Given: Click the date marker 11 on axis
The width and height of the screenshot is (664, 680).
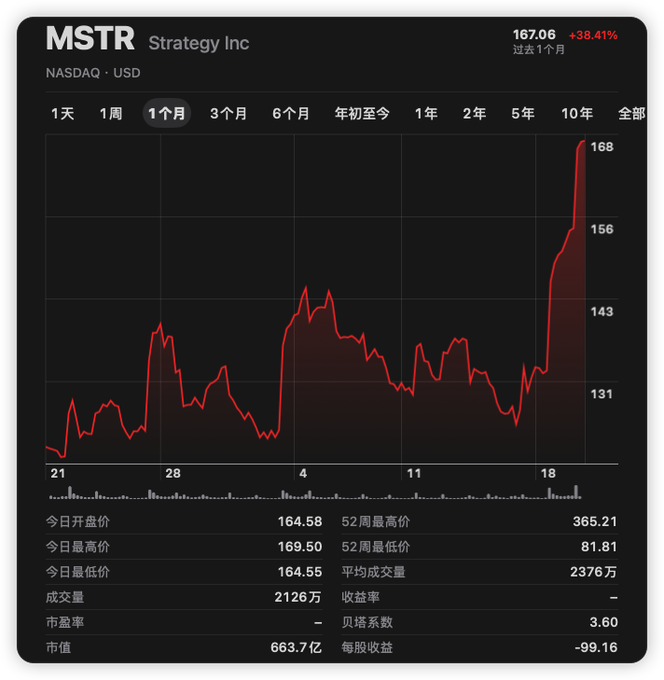Looking at the screenshot, I should (414, 473).
